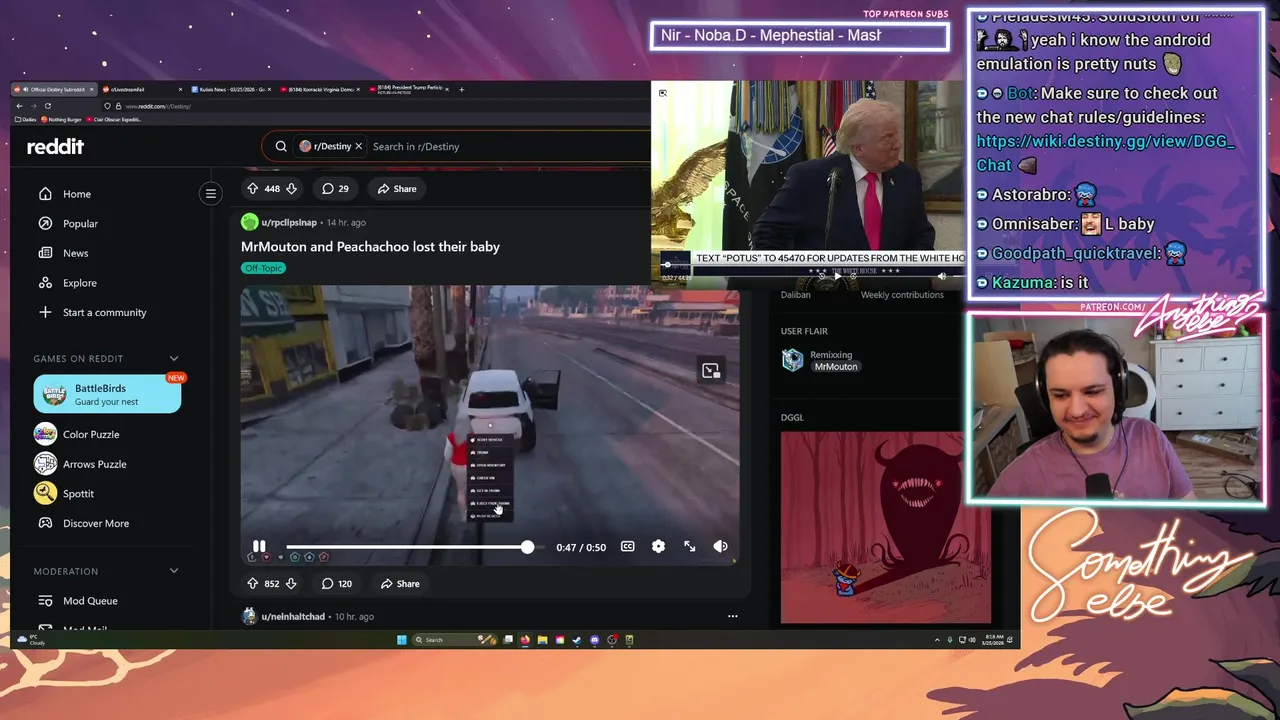Click the taskbar Search box
Viewport: 1280px width, 720px height.
455,640
